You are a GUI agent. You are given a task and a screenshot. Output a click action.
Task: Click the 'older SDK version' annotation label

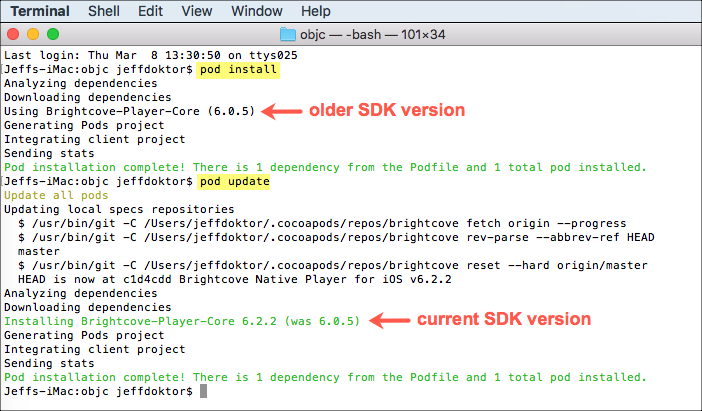click(x=385, y=110)
